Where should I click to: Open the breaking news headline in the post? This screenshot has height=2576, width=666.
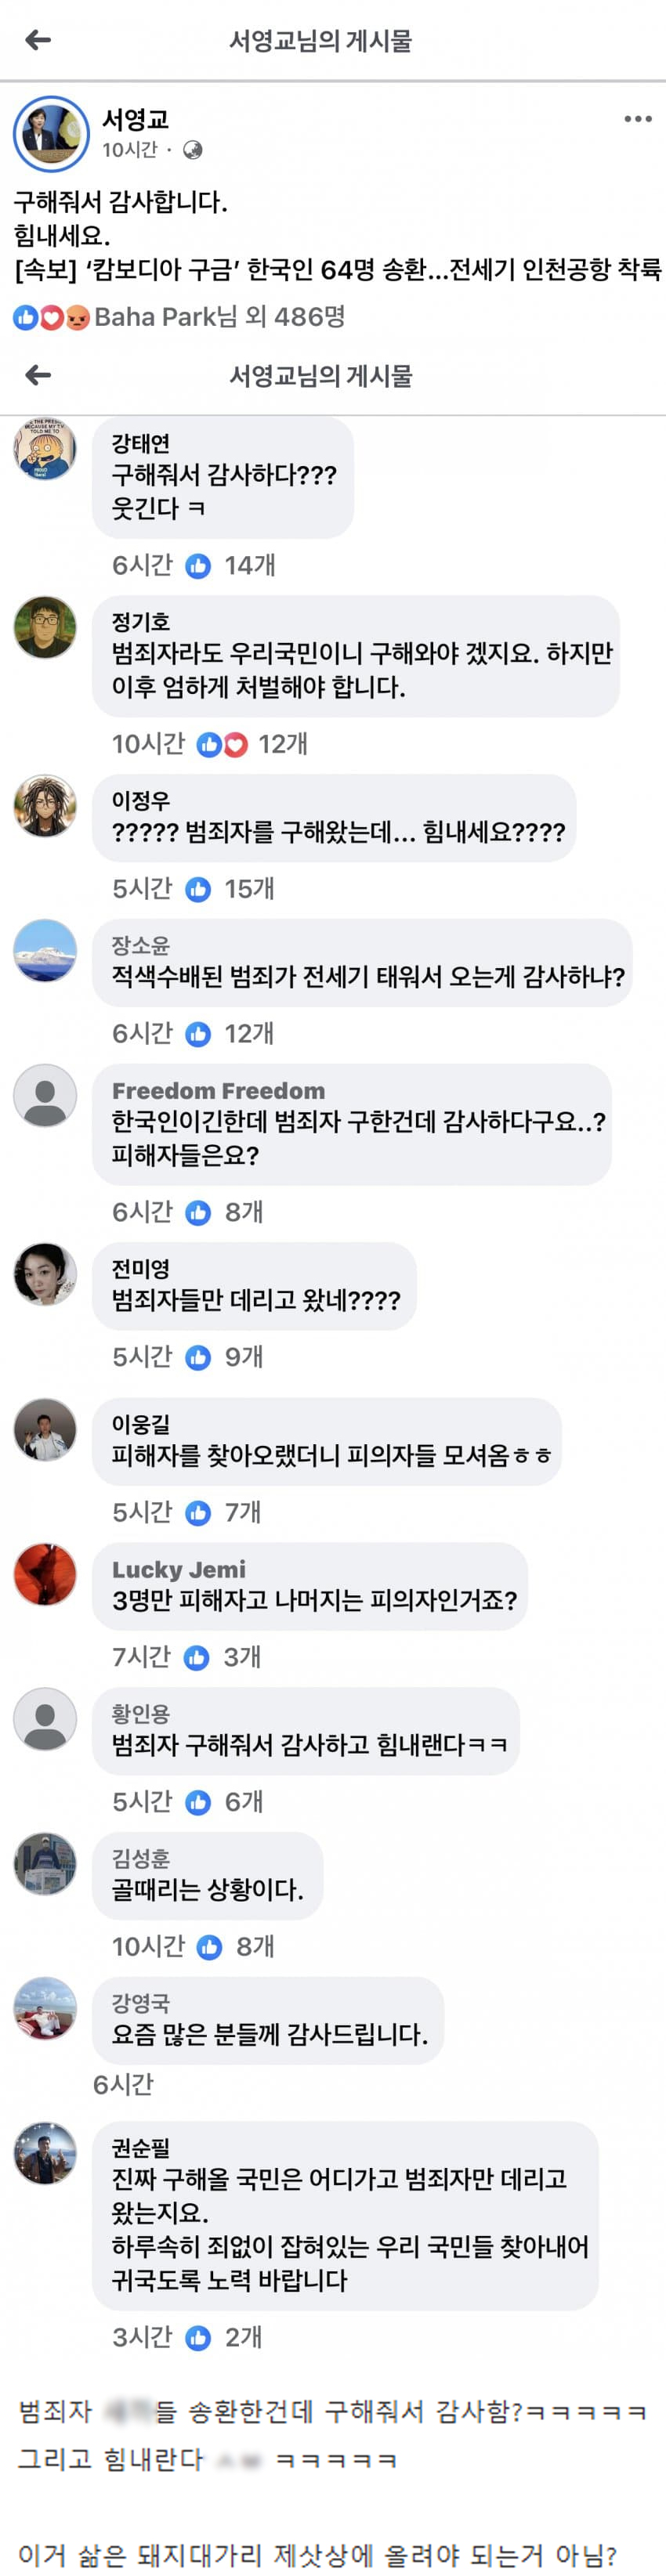pyautogui.click(x=337, y=269)
